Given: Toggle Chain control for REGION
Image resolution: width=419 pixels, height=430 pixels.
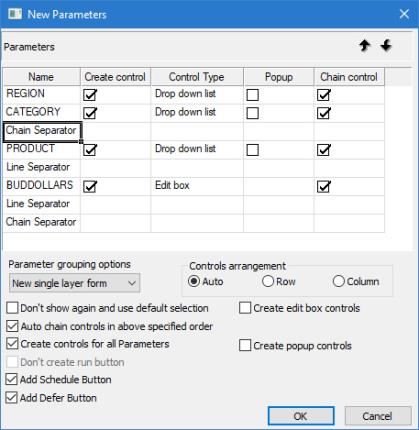Looking at the screenshot, I should [324, 95].
